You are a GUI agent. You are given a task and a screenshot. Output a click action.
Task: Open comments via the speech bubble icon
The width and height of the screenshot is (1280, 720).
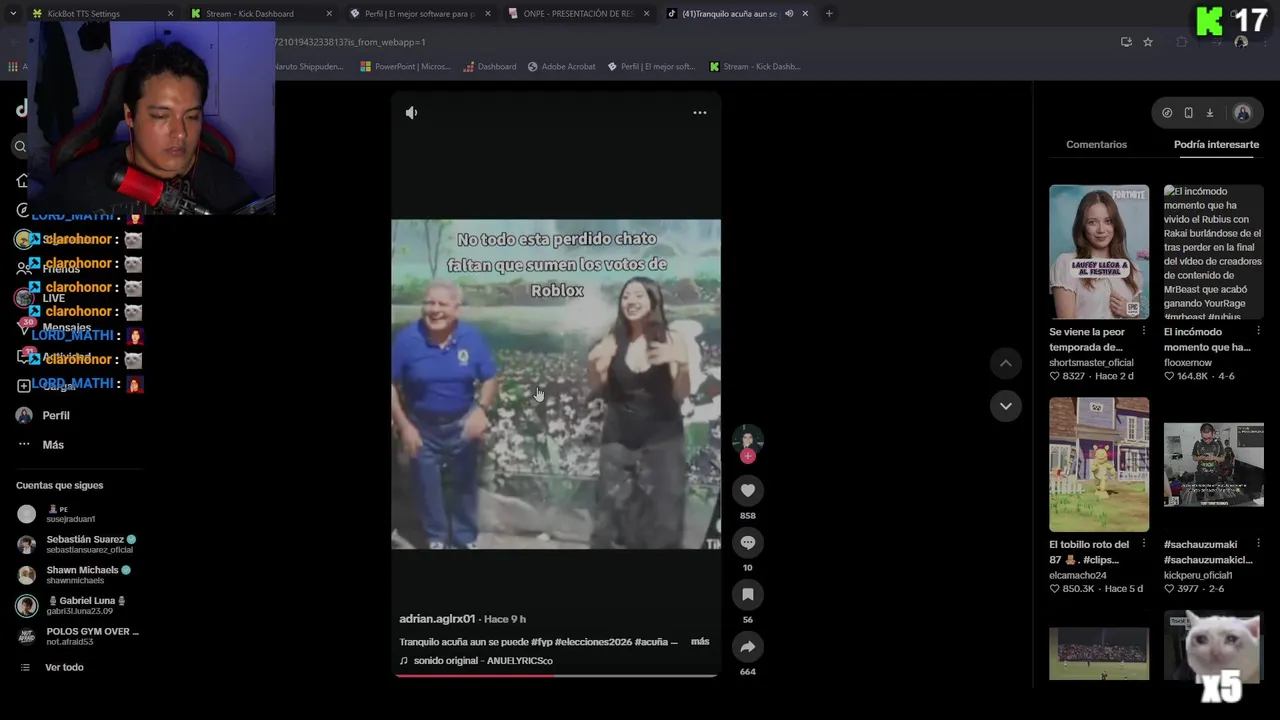coord(748,542)
